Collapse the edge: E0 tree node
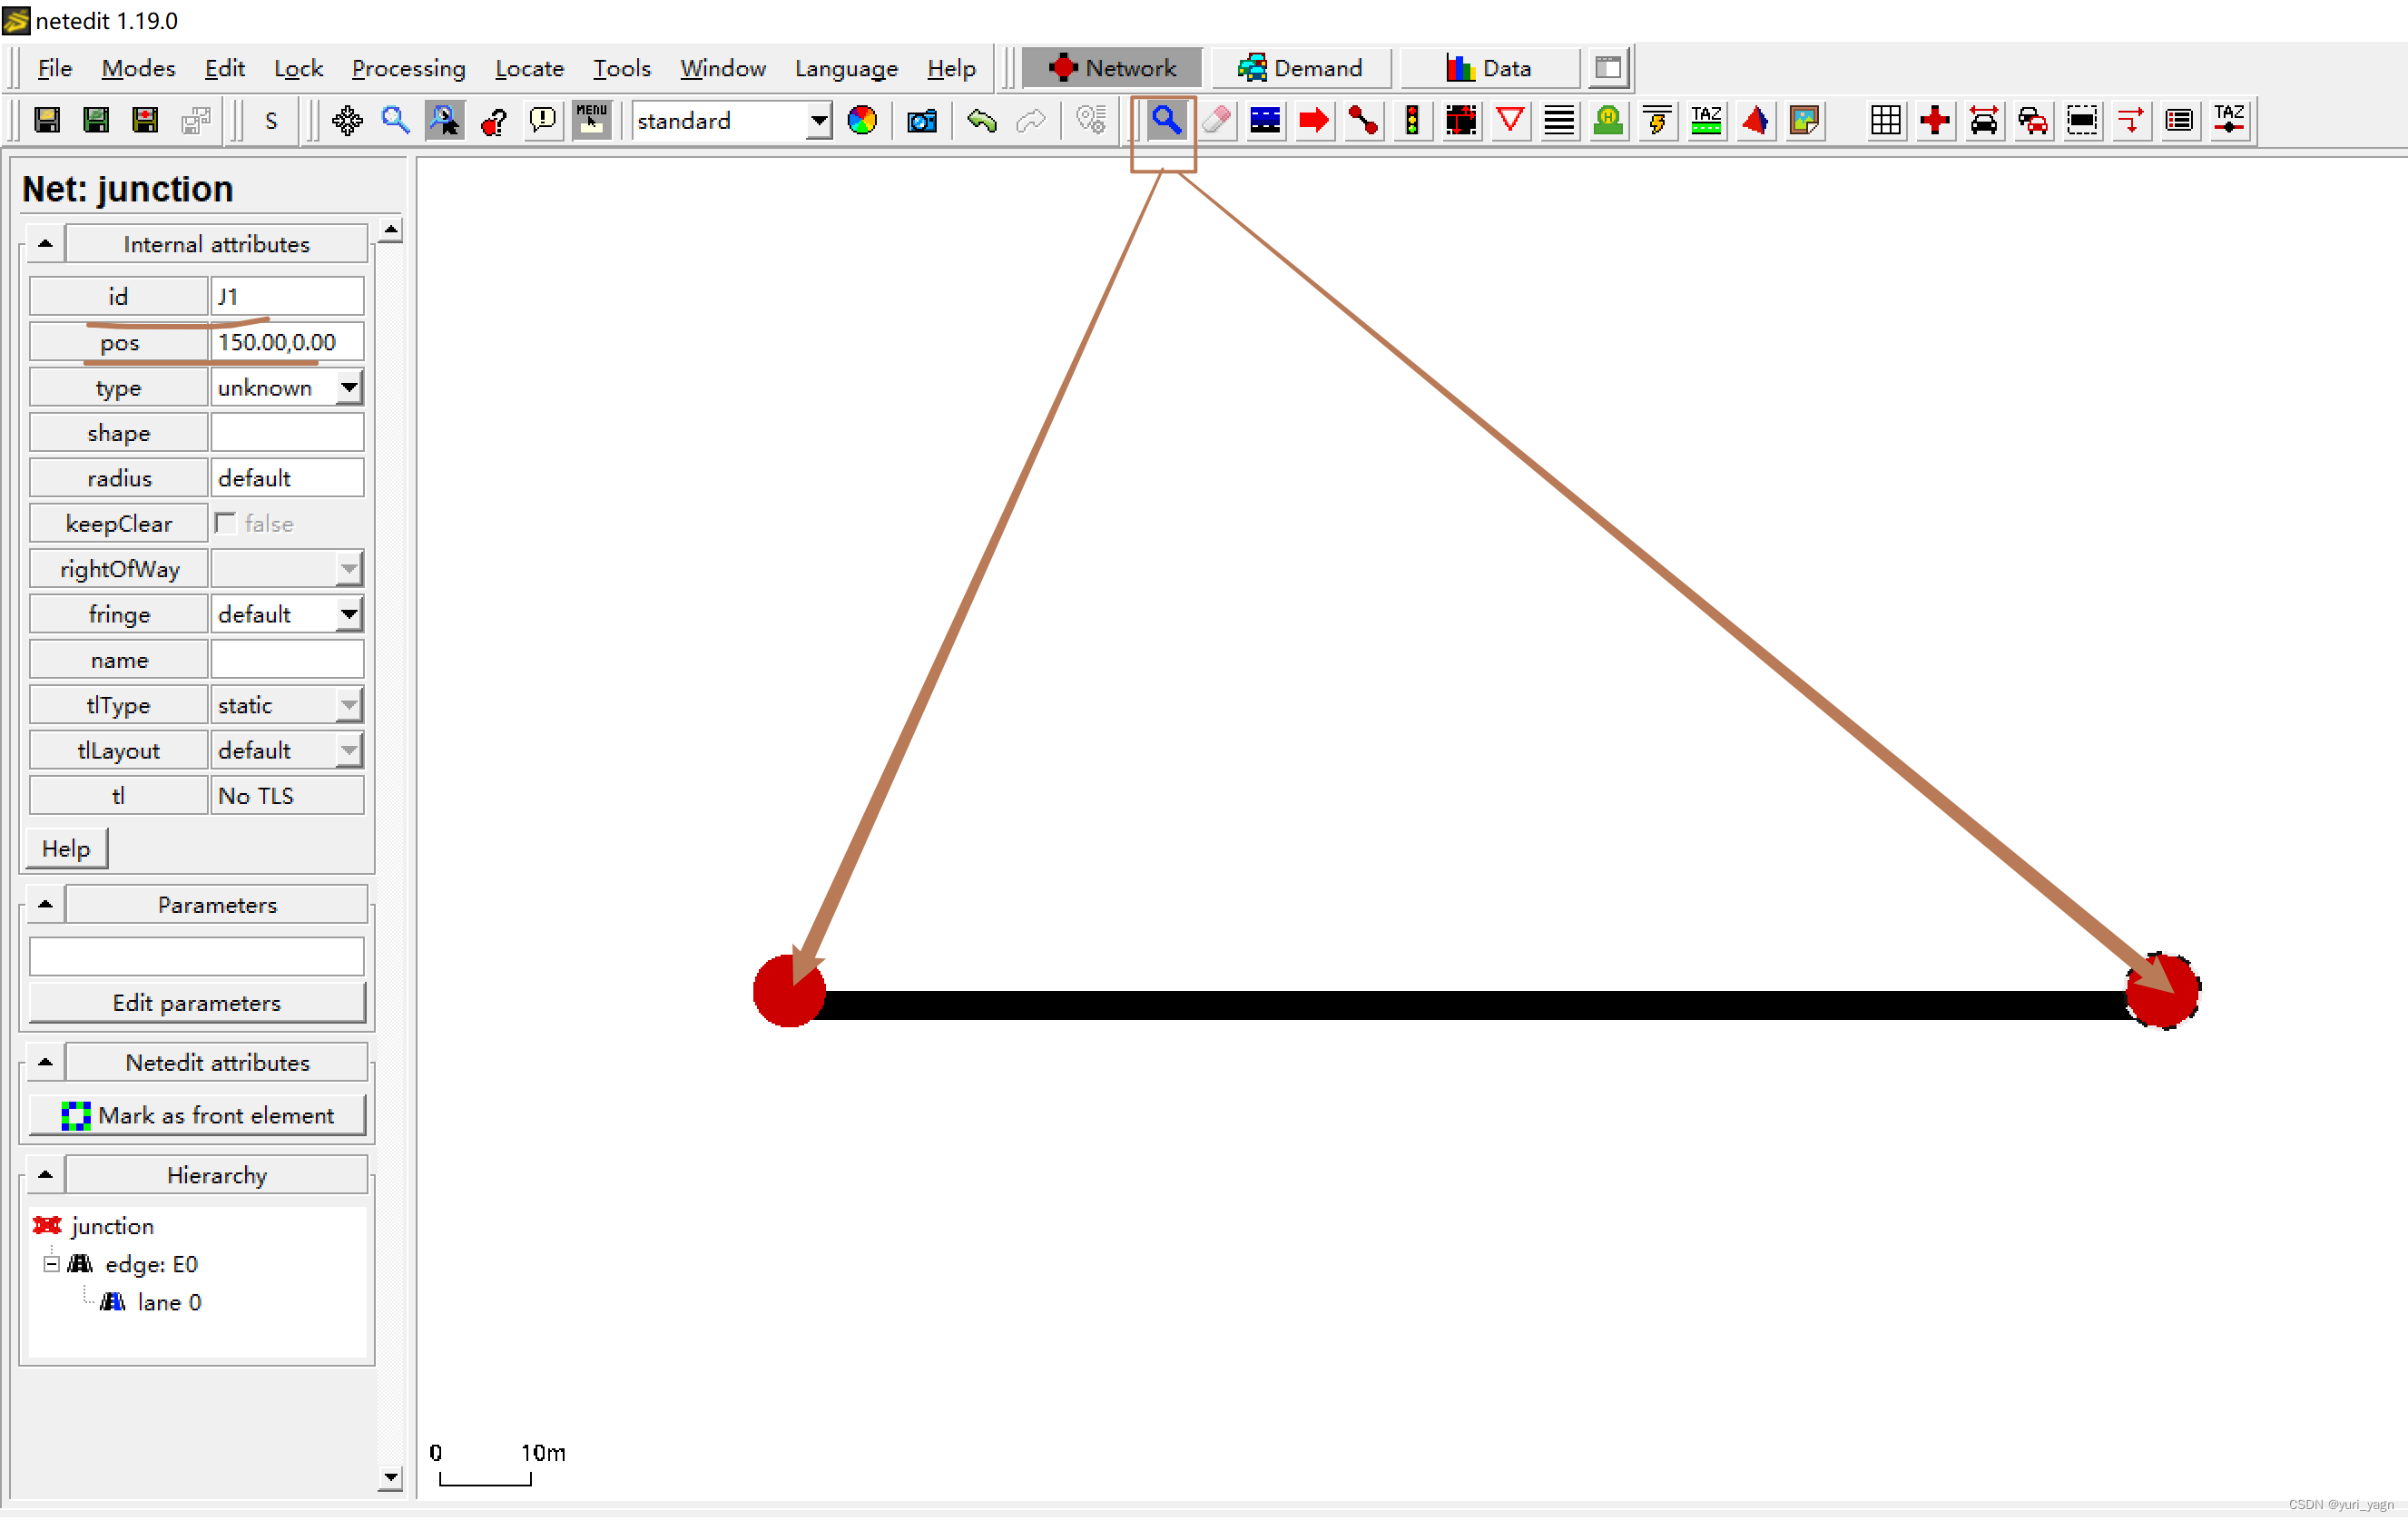 (x=51, y=1265)
